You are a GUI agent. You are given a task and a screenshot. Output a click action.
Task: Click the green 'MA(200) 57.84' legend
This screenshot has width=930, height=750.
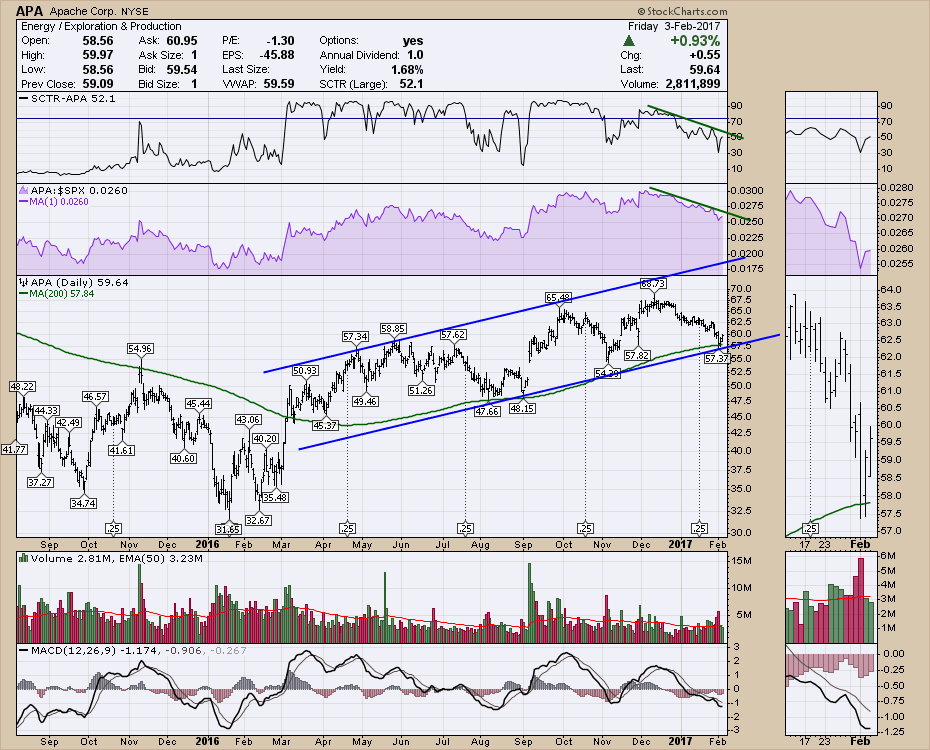57,293
